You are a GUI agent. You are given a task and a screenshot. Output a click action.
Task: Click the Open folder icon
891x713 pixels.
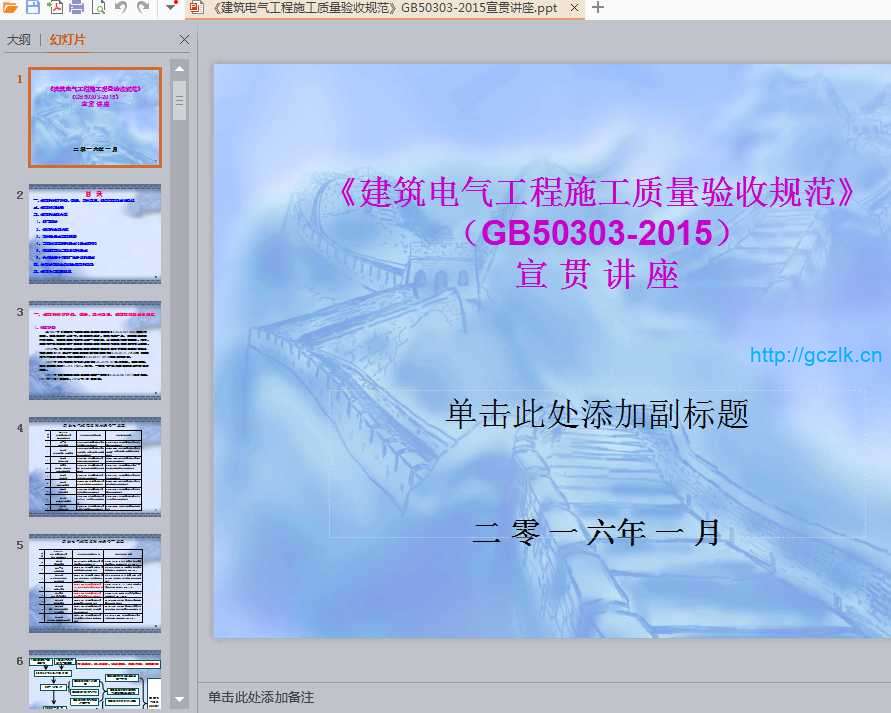tap(10, 8)
